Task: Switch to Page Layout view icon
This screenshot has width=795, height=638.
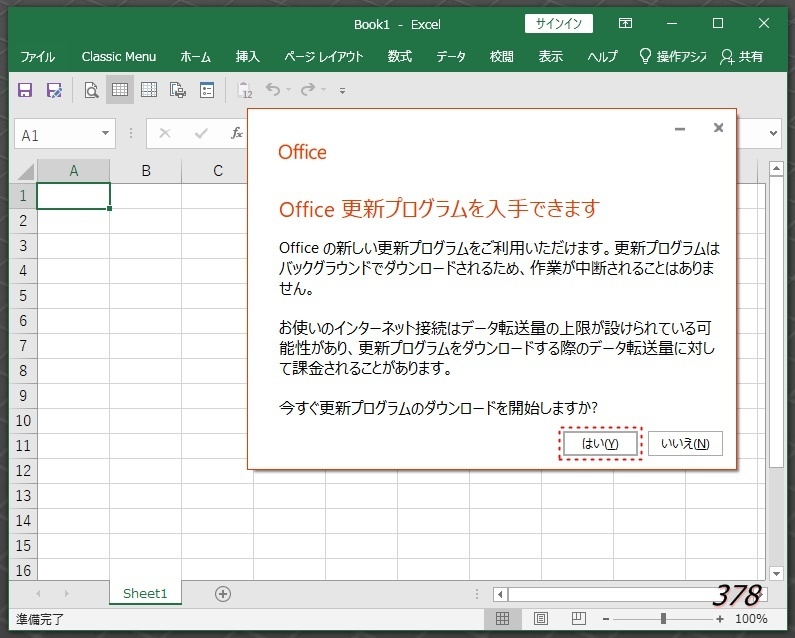Action: click(540, 619)
